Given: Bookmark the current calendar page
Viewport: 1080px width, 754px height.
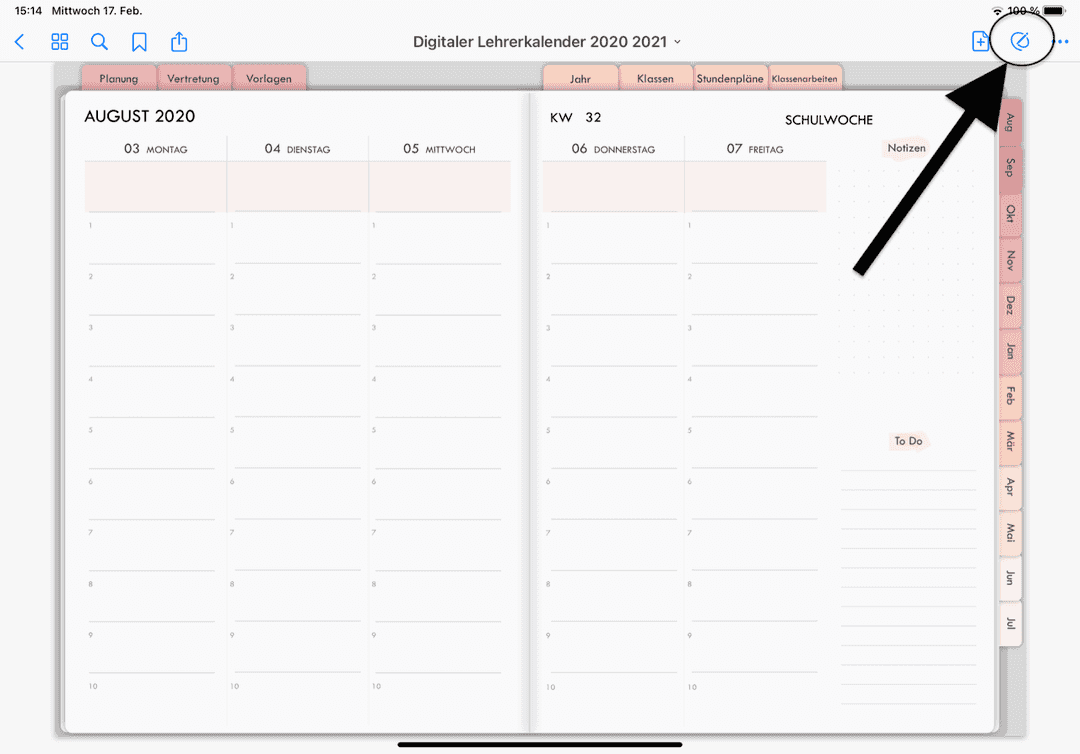Looking at the screenshot, I should point(139,42).
